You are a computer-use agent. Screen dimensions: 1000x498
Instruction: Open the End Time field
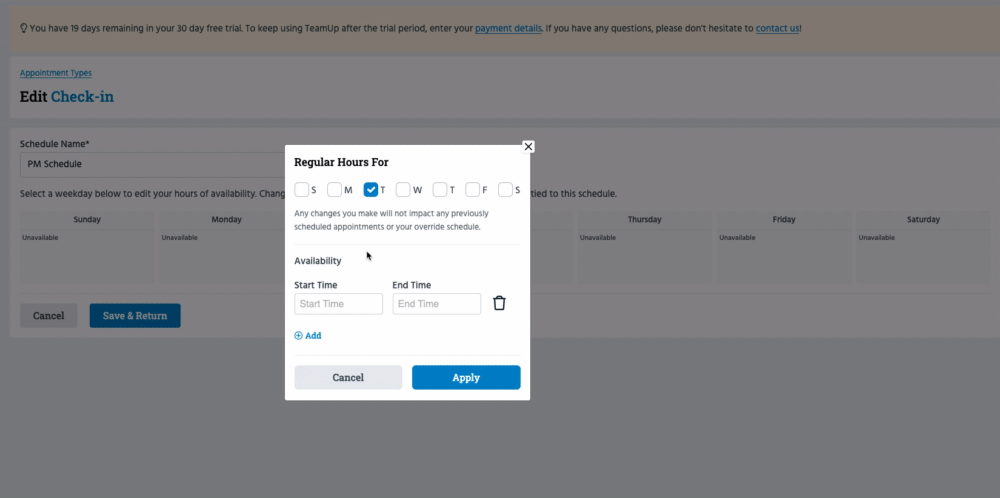[436, 304]
